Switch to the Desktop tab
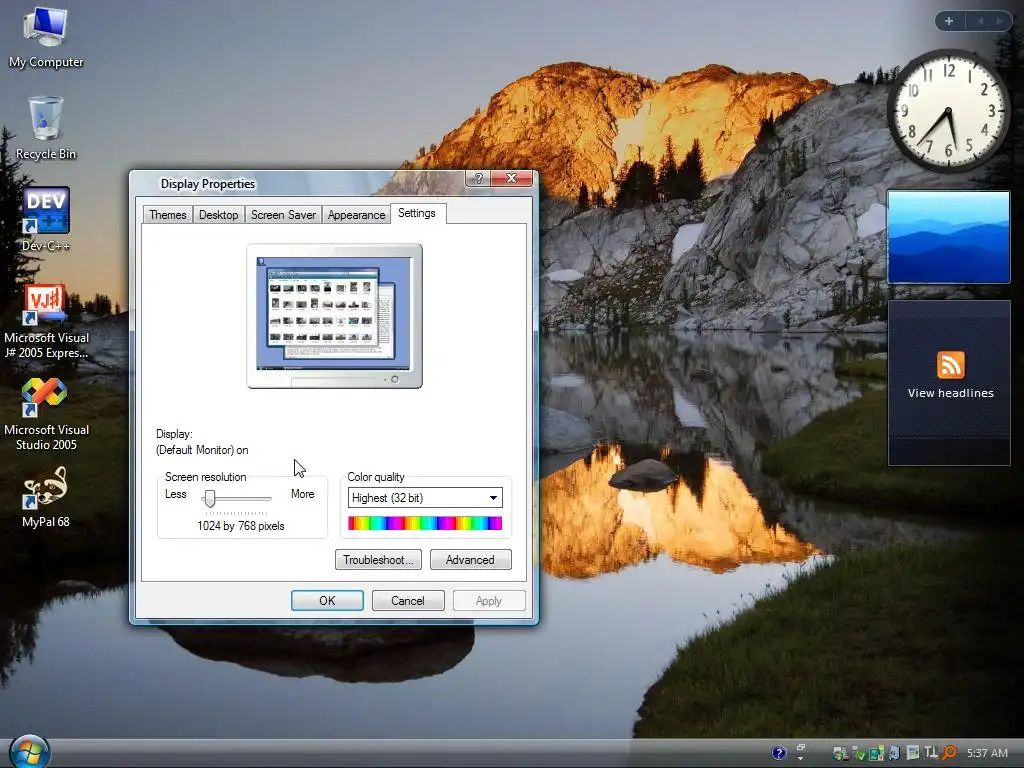 [x=218, y=215]
